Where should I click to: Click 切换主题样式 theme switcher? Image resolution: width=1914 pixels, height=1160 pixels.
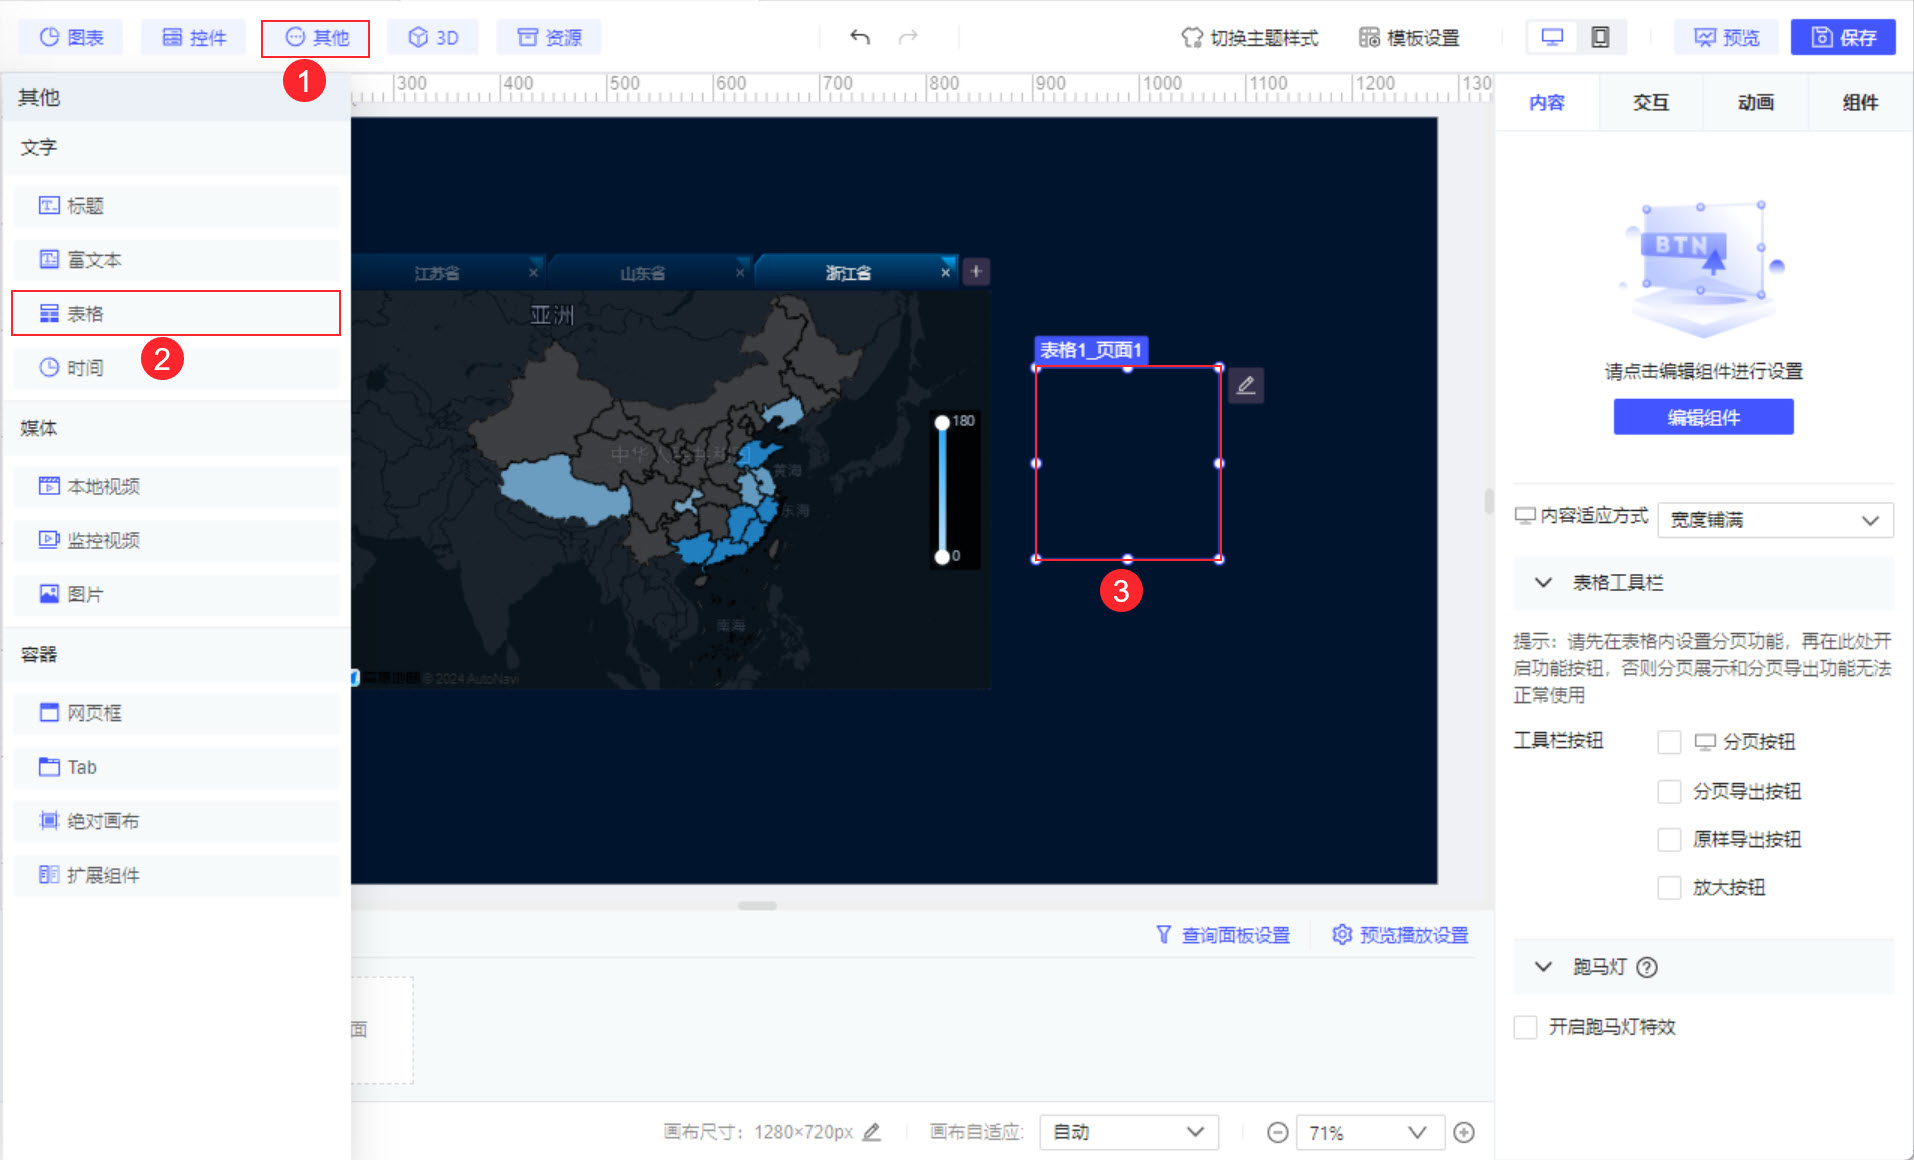coord(1250,37)
